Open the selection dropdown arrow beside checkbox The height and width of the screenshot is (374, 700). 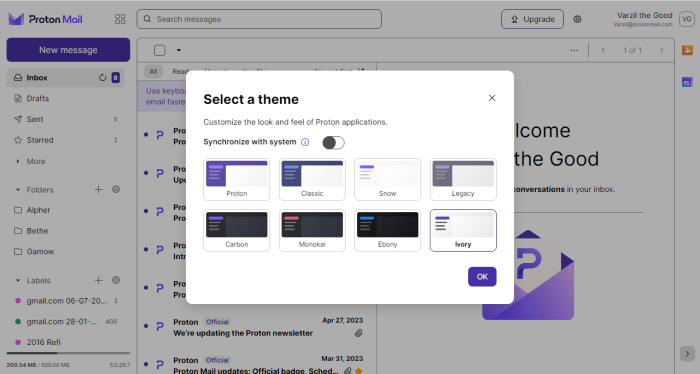pos(179,50)
